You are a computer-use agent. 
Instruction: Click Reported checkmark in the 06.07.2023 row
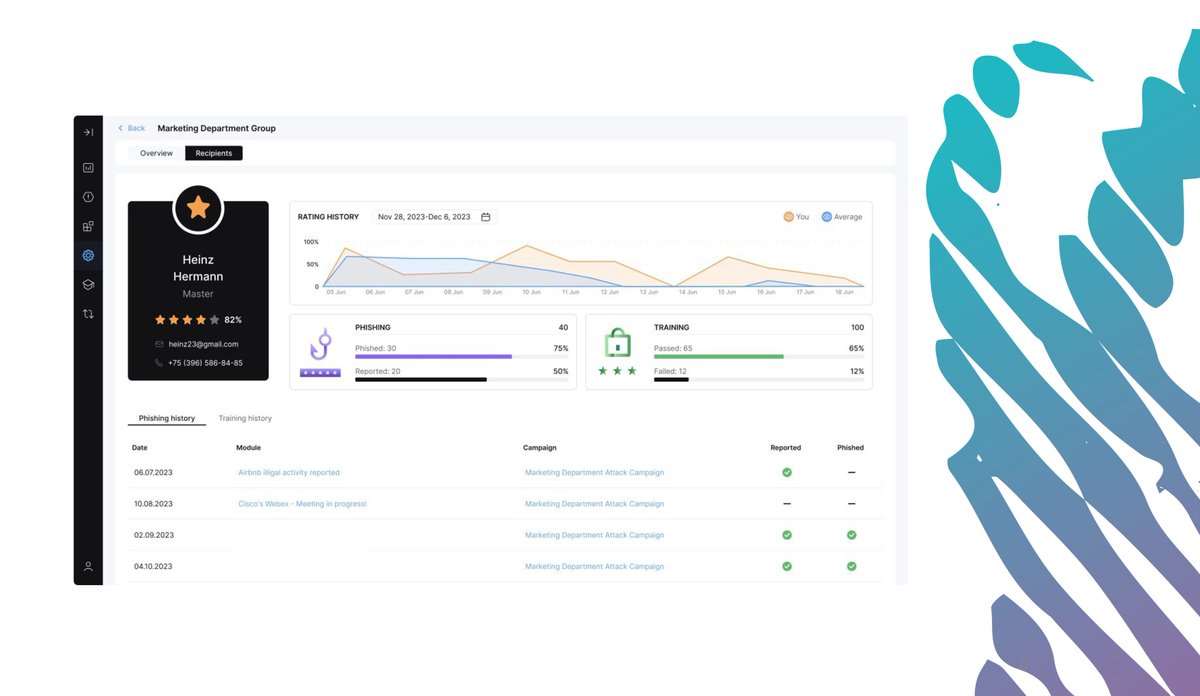(787, 472)
